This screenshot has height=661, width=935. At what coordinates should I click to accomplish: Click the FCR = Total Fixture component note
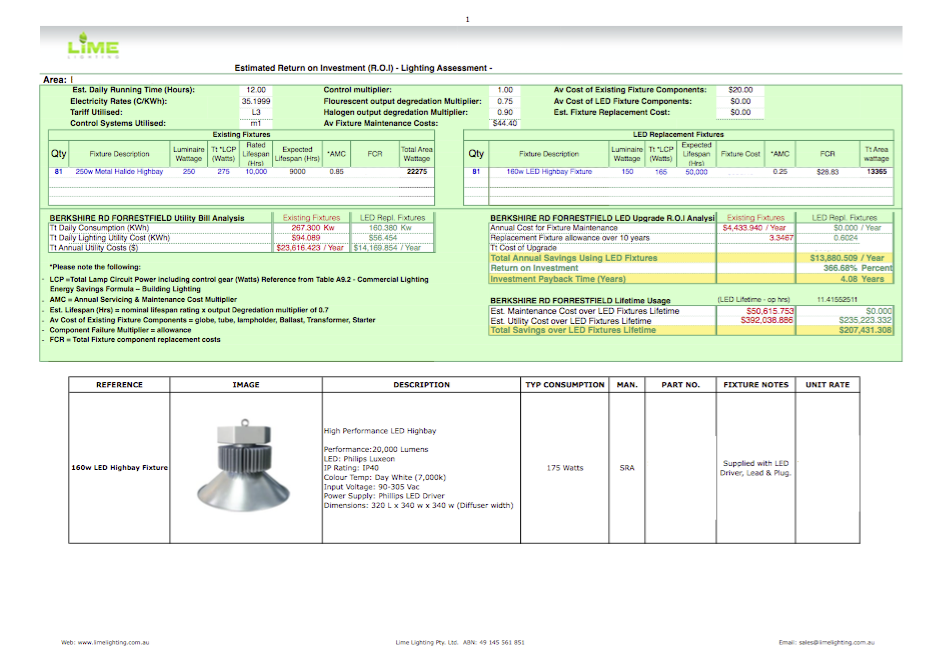point(135,340)
